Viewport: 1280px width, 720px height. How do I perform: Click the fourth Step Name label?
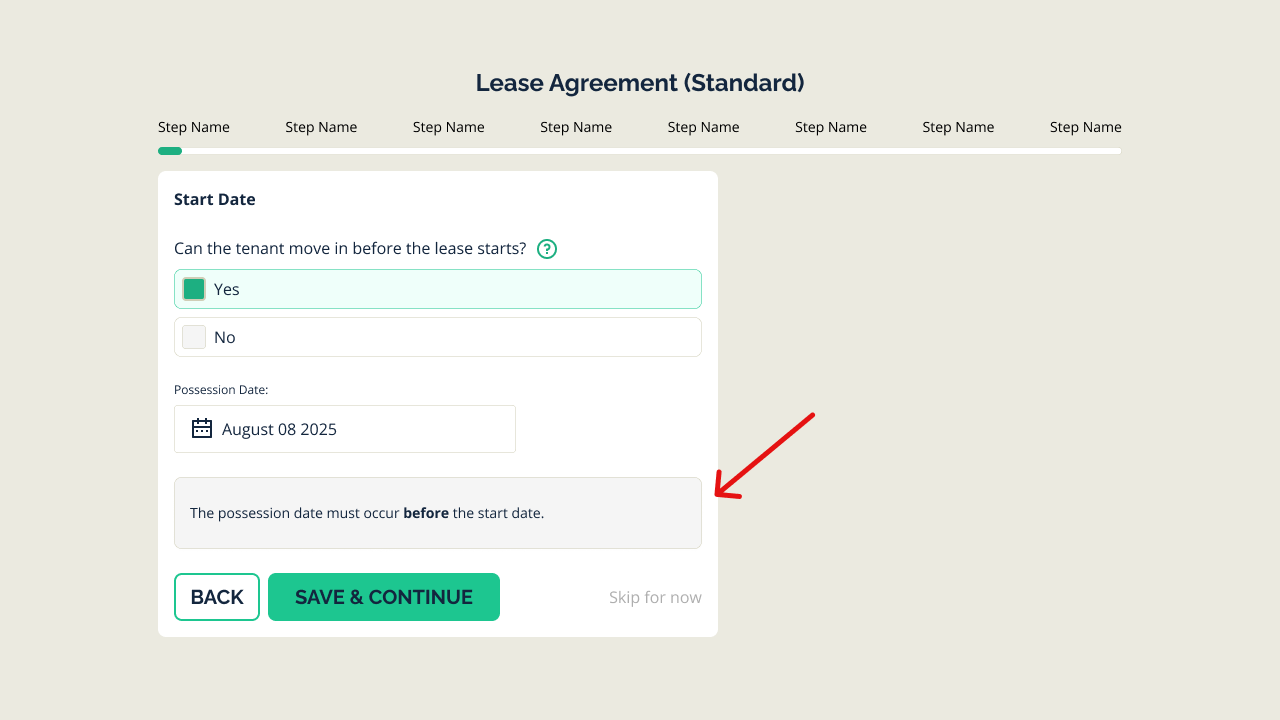[x=575, y=127]
